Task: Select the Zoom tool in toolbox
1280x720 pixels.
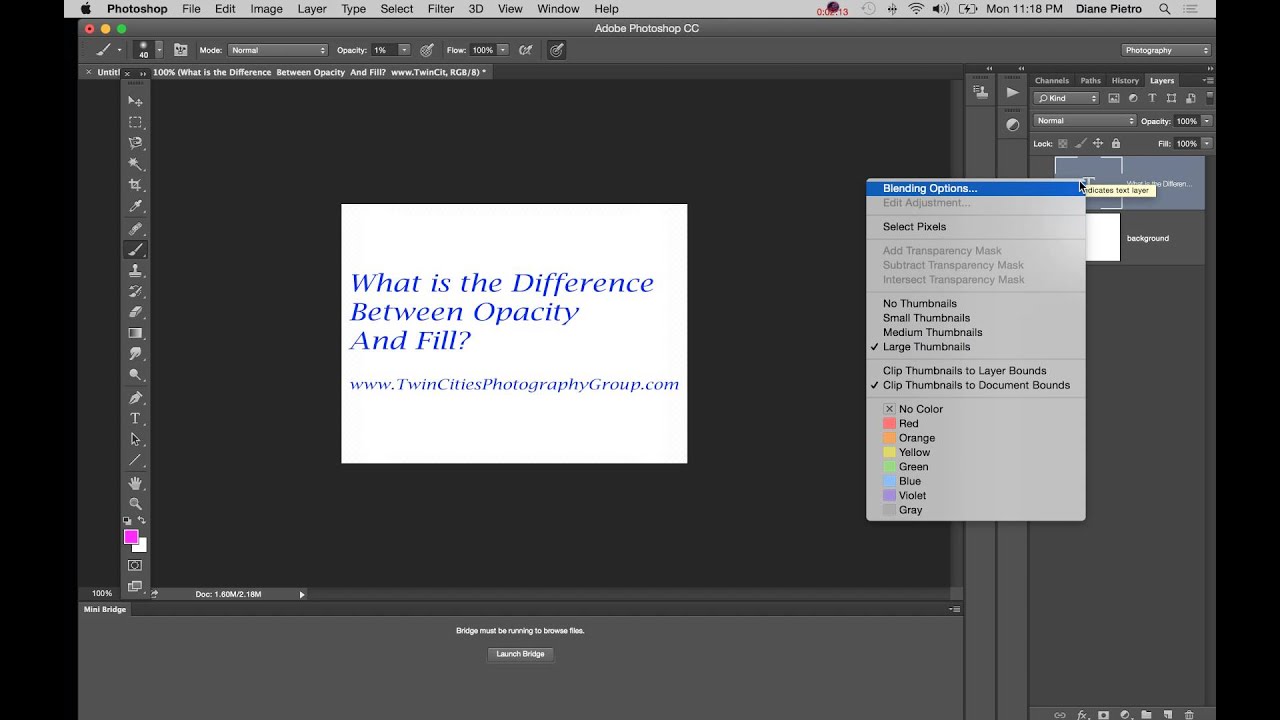Action: click(135, 503)
